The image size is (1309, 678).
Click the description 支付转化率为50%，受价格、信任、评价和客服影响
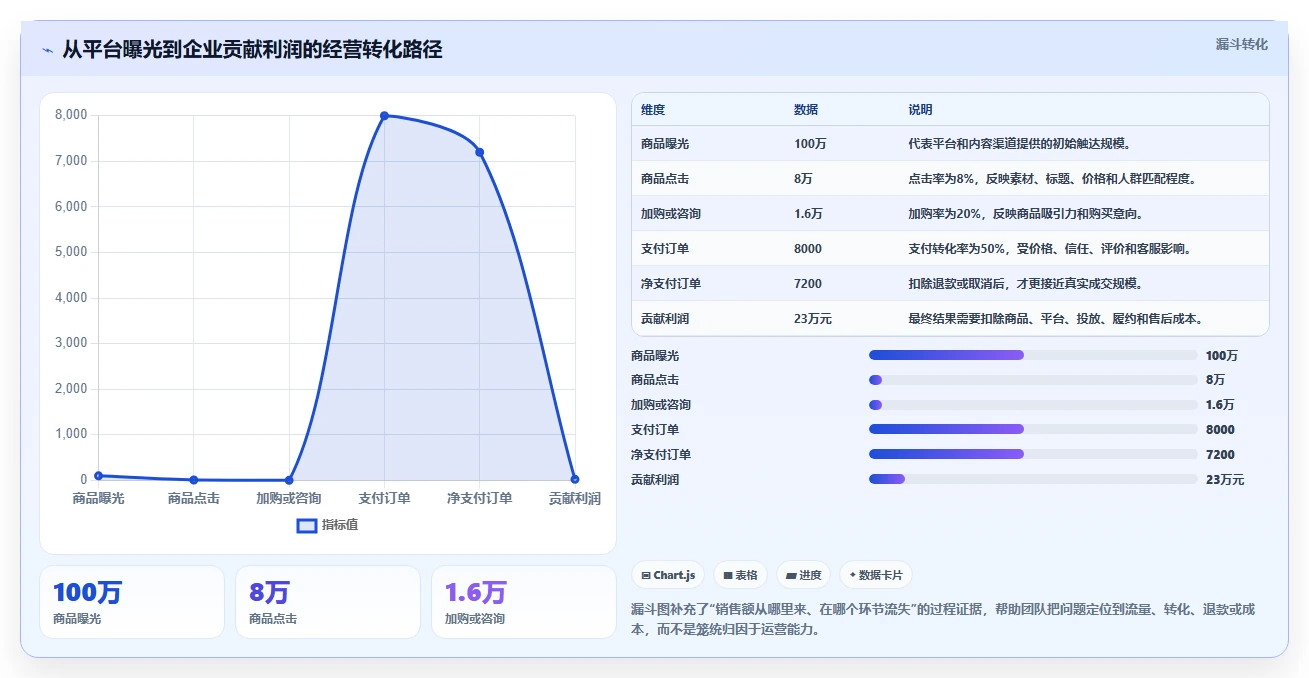pyautogui.click(x=1049, y=249)
